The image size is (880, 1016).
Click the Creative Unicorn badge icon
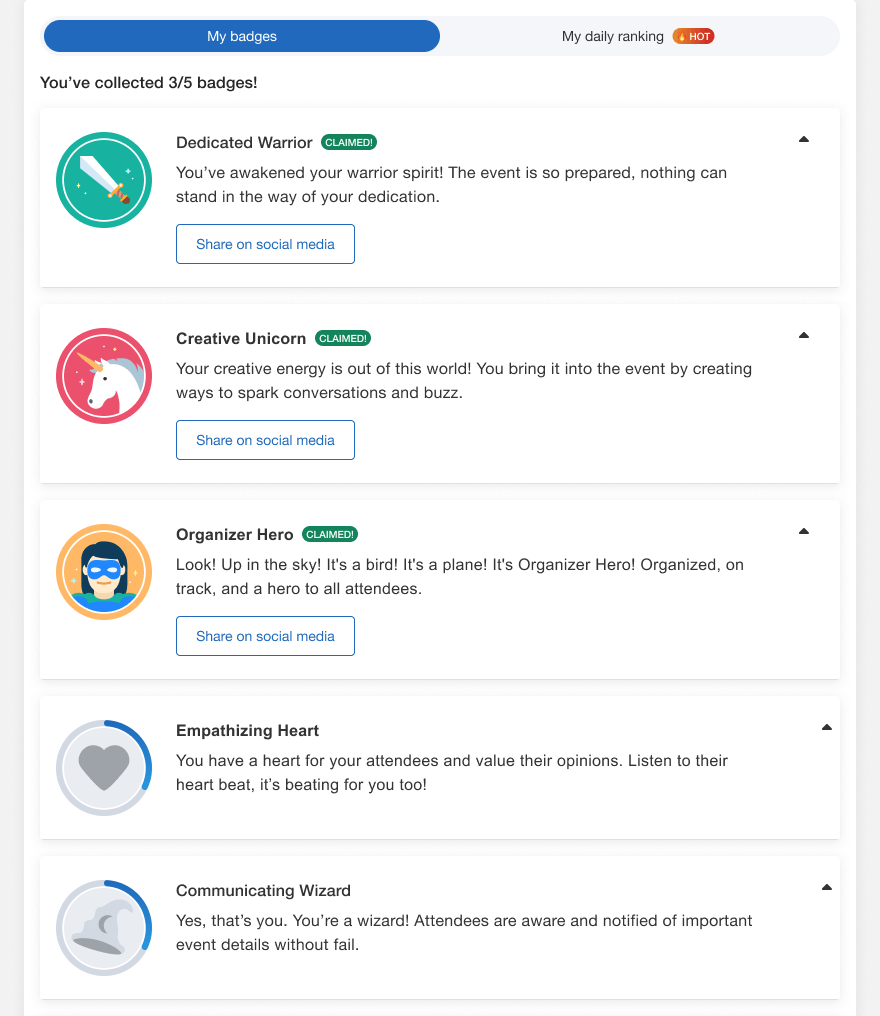[104, 377]
